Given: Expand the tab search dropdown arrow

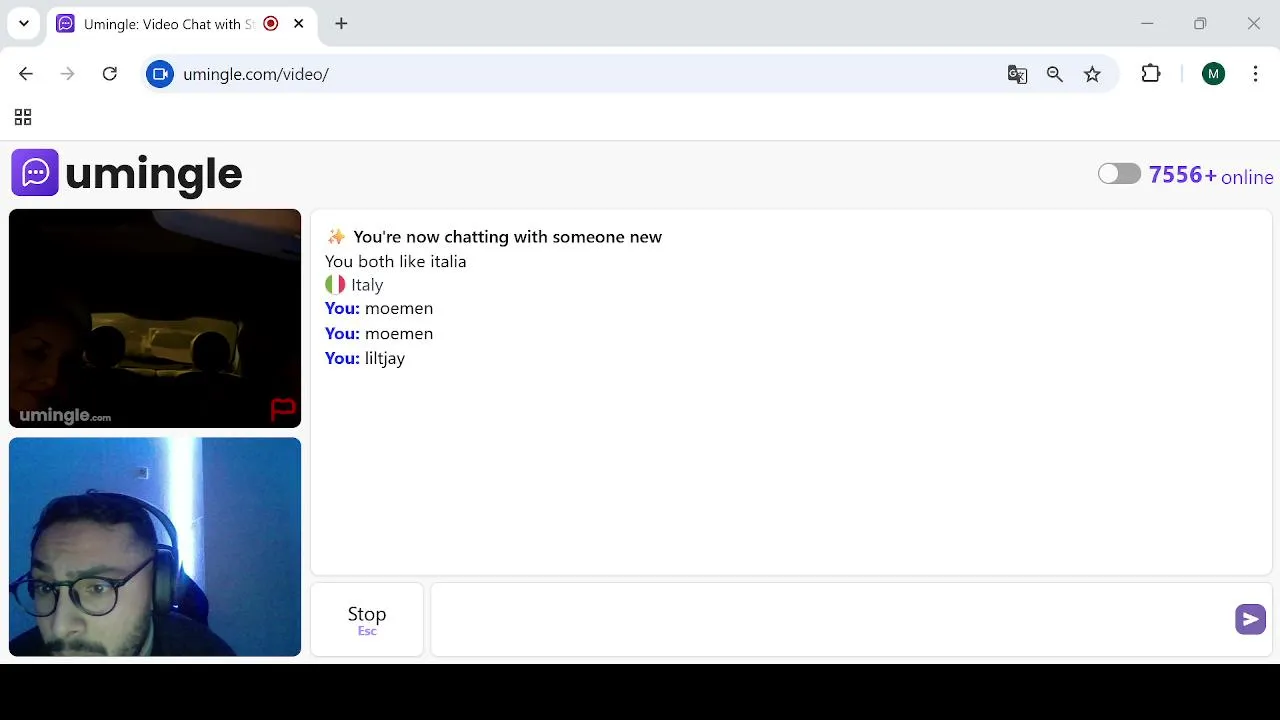Looking at the screenshot, I should [24, 23].
